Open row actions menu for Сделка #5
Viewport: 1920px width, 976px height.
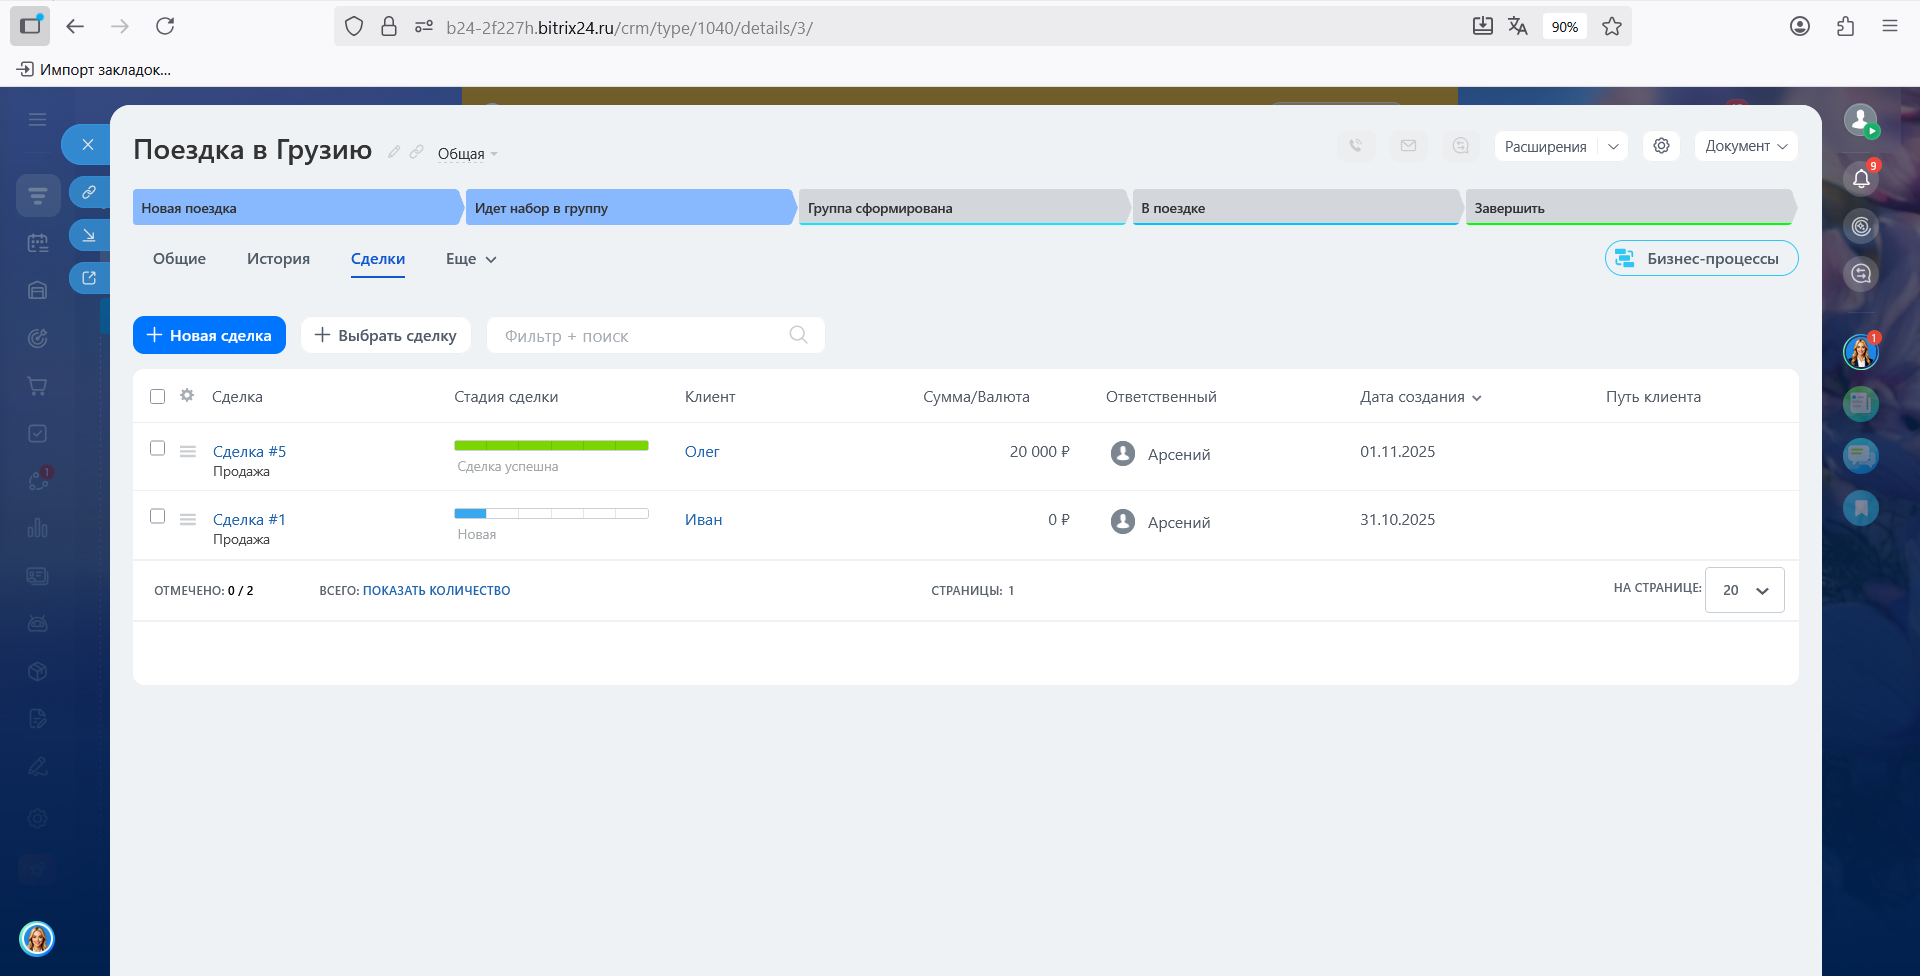(188, 452)
